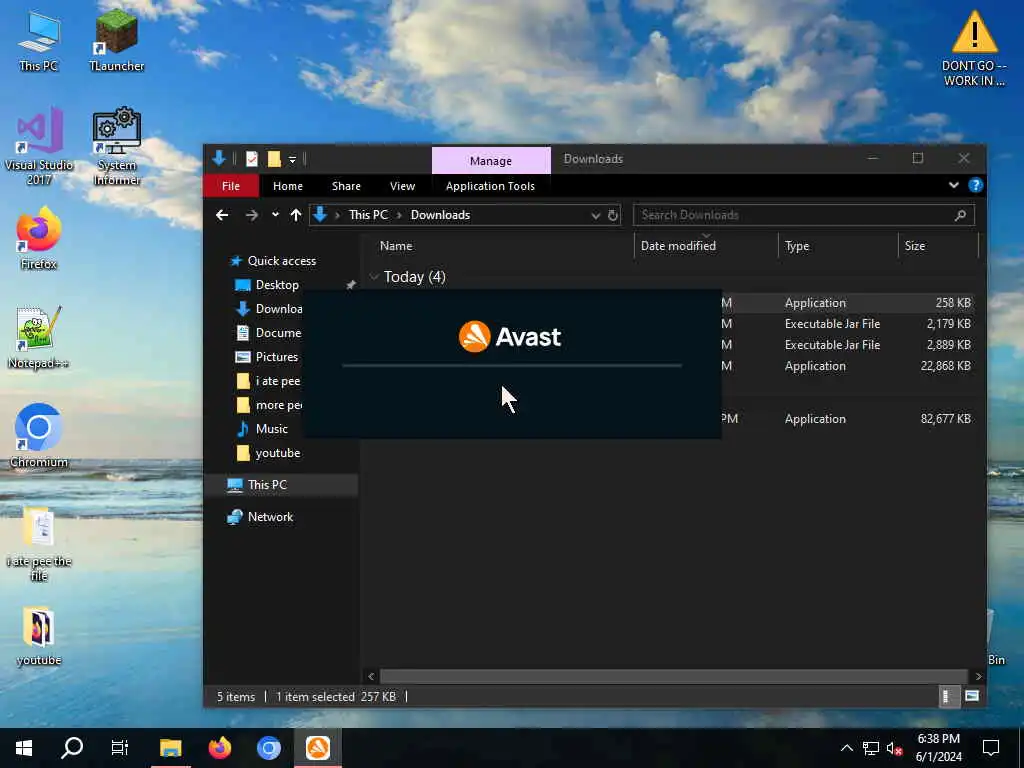
Task: Open Visual Studio 2017 shortcut
Action: pyautogui.click(x=39, y=146)
